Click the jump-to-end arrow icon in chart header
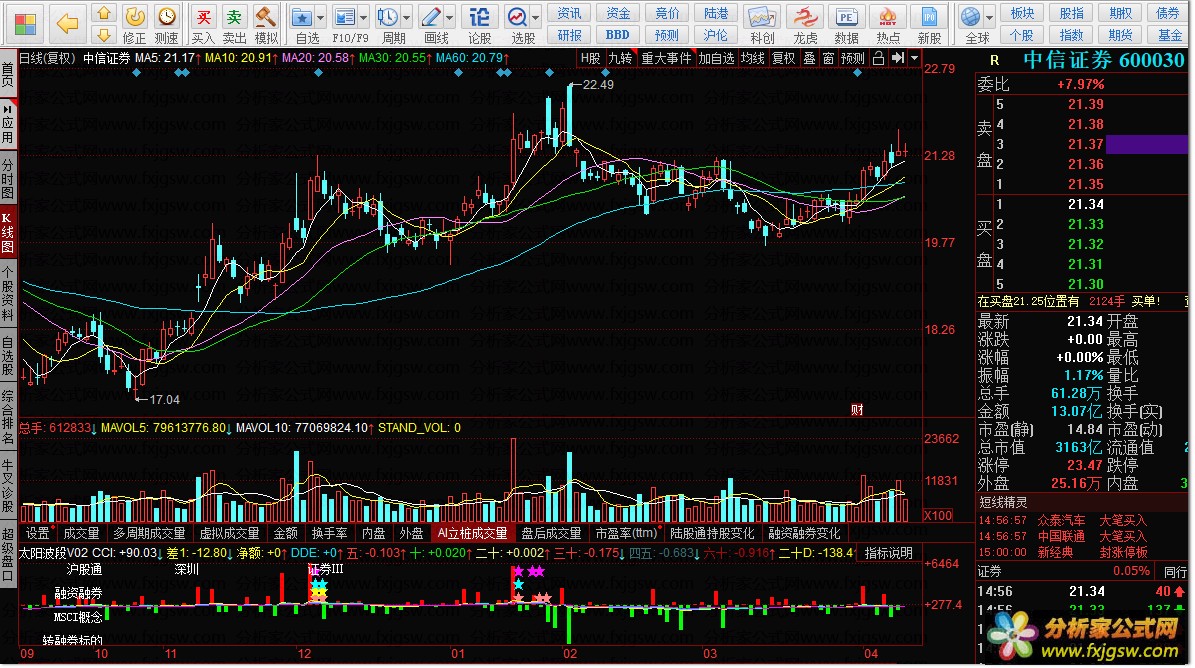 pos(898,58)
